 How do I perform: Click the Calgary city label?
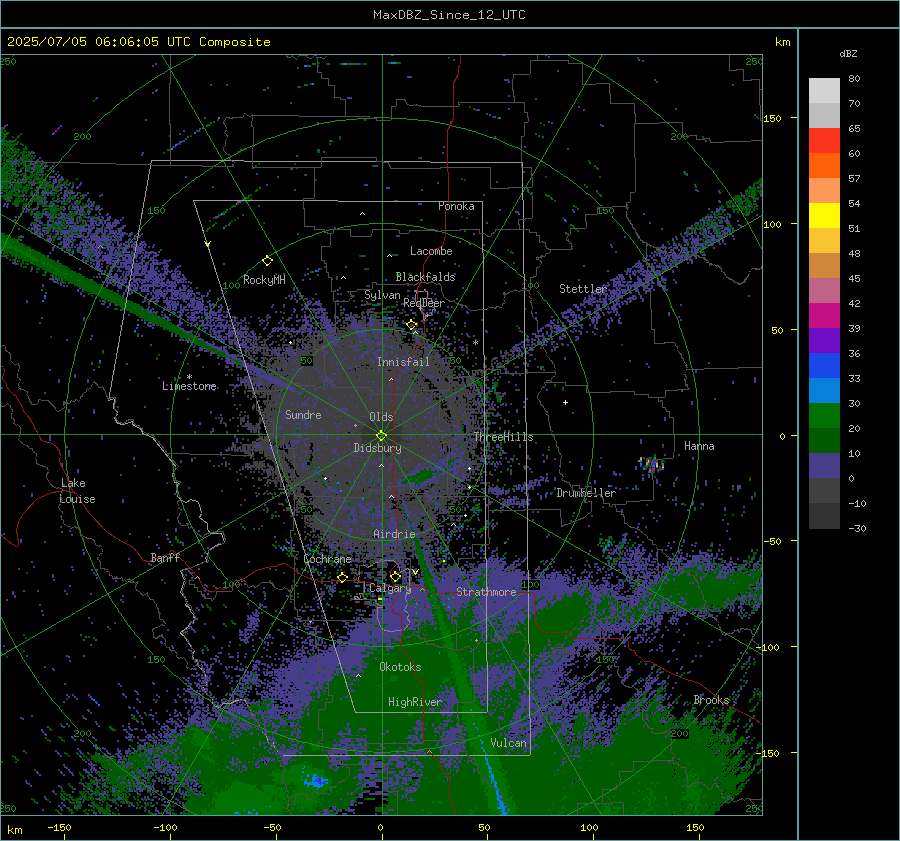click(x=390, y=588)
